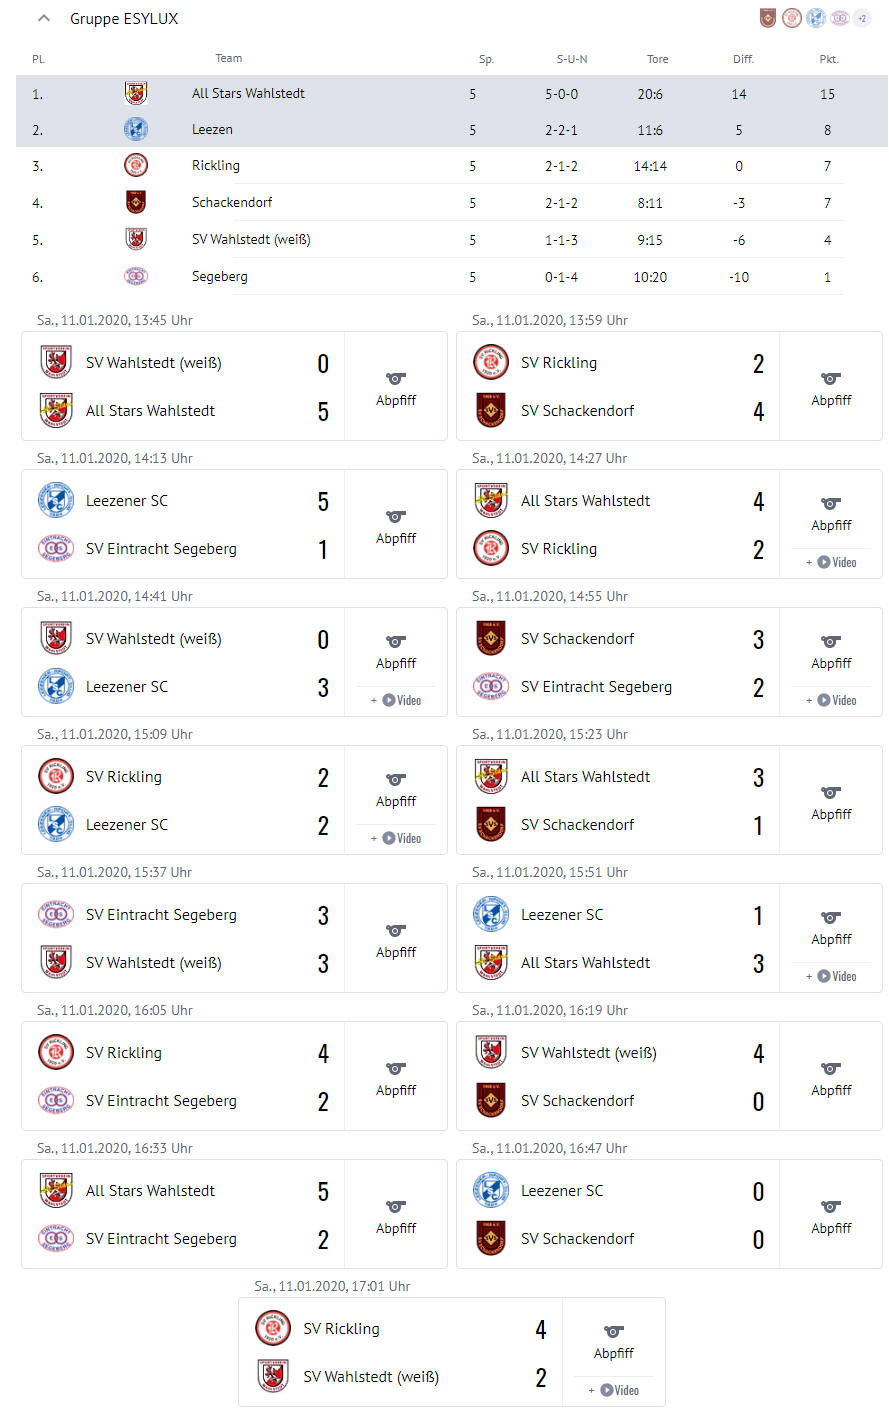Image resolution: width=889 pixels, height=1414 pixels.
Task: Click whistle icon of the 13:59 Rickling–Schackendorf match
Action: click(x=831, y=379)
